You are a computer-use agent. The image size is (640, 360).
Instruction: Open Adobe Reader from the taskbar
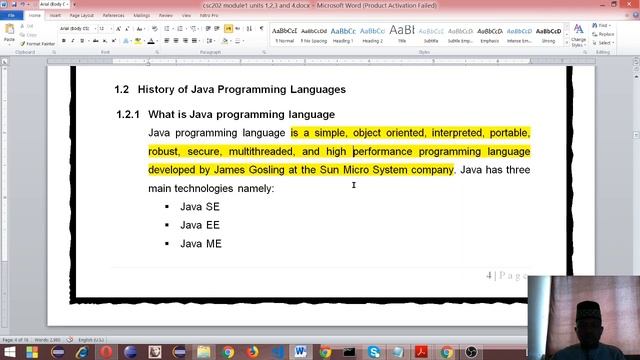point(422,351)
